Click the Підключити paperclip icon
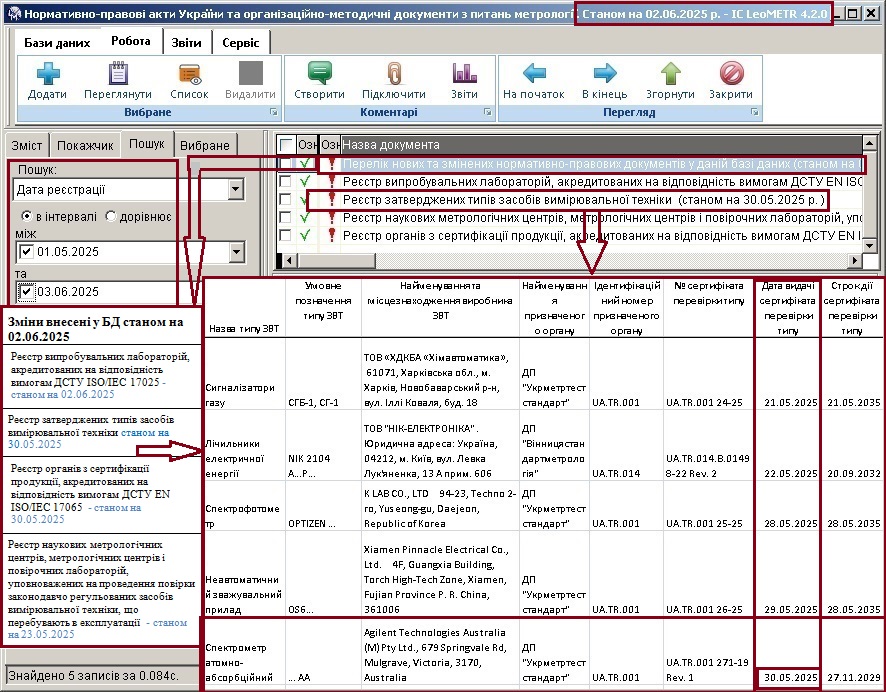Screen dimensions: 886x692 pyautogui.click(x=393, y=74)
